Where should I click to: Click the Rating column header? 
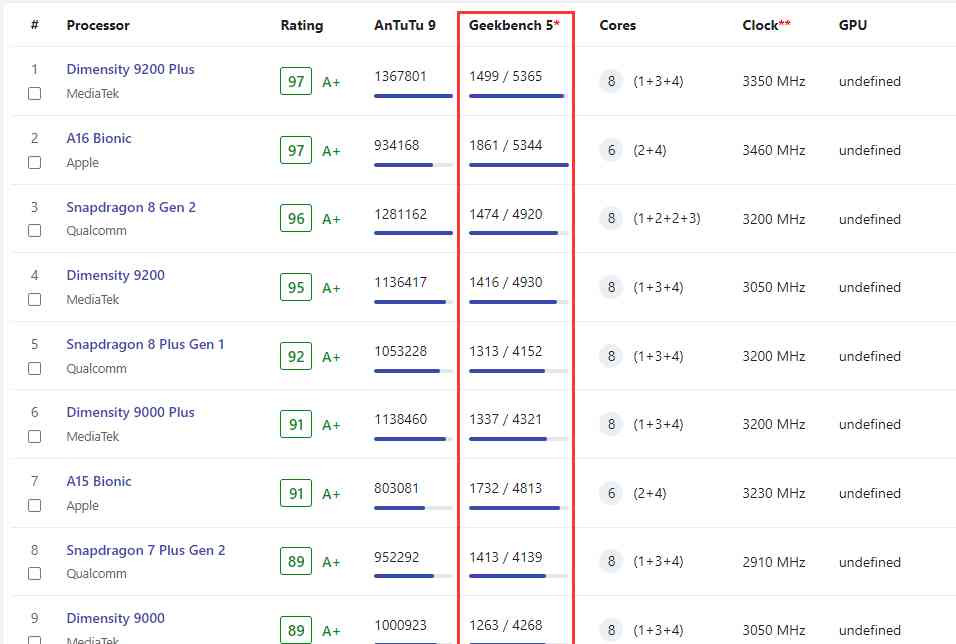(x=302, y=25)
